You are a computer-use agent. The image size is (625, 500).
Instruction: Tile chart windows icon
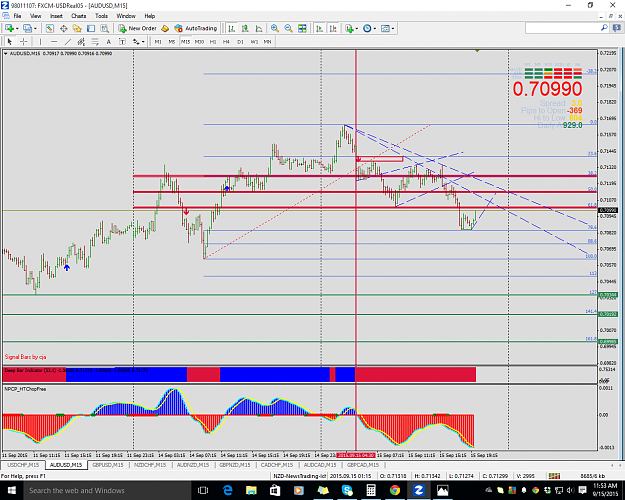pyautogui.click(x=302, y=28)
